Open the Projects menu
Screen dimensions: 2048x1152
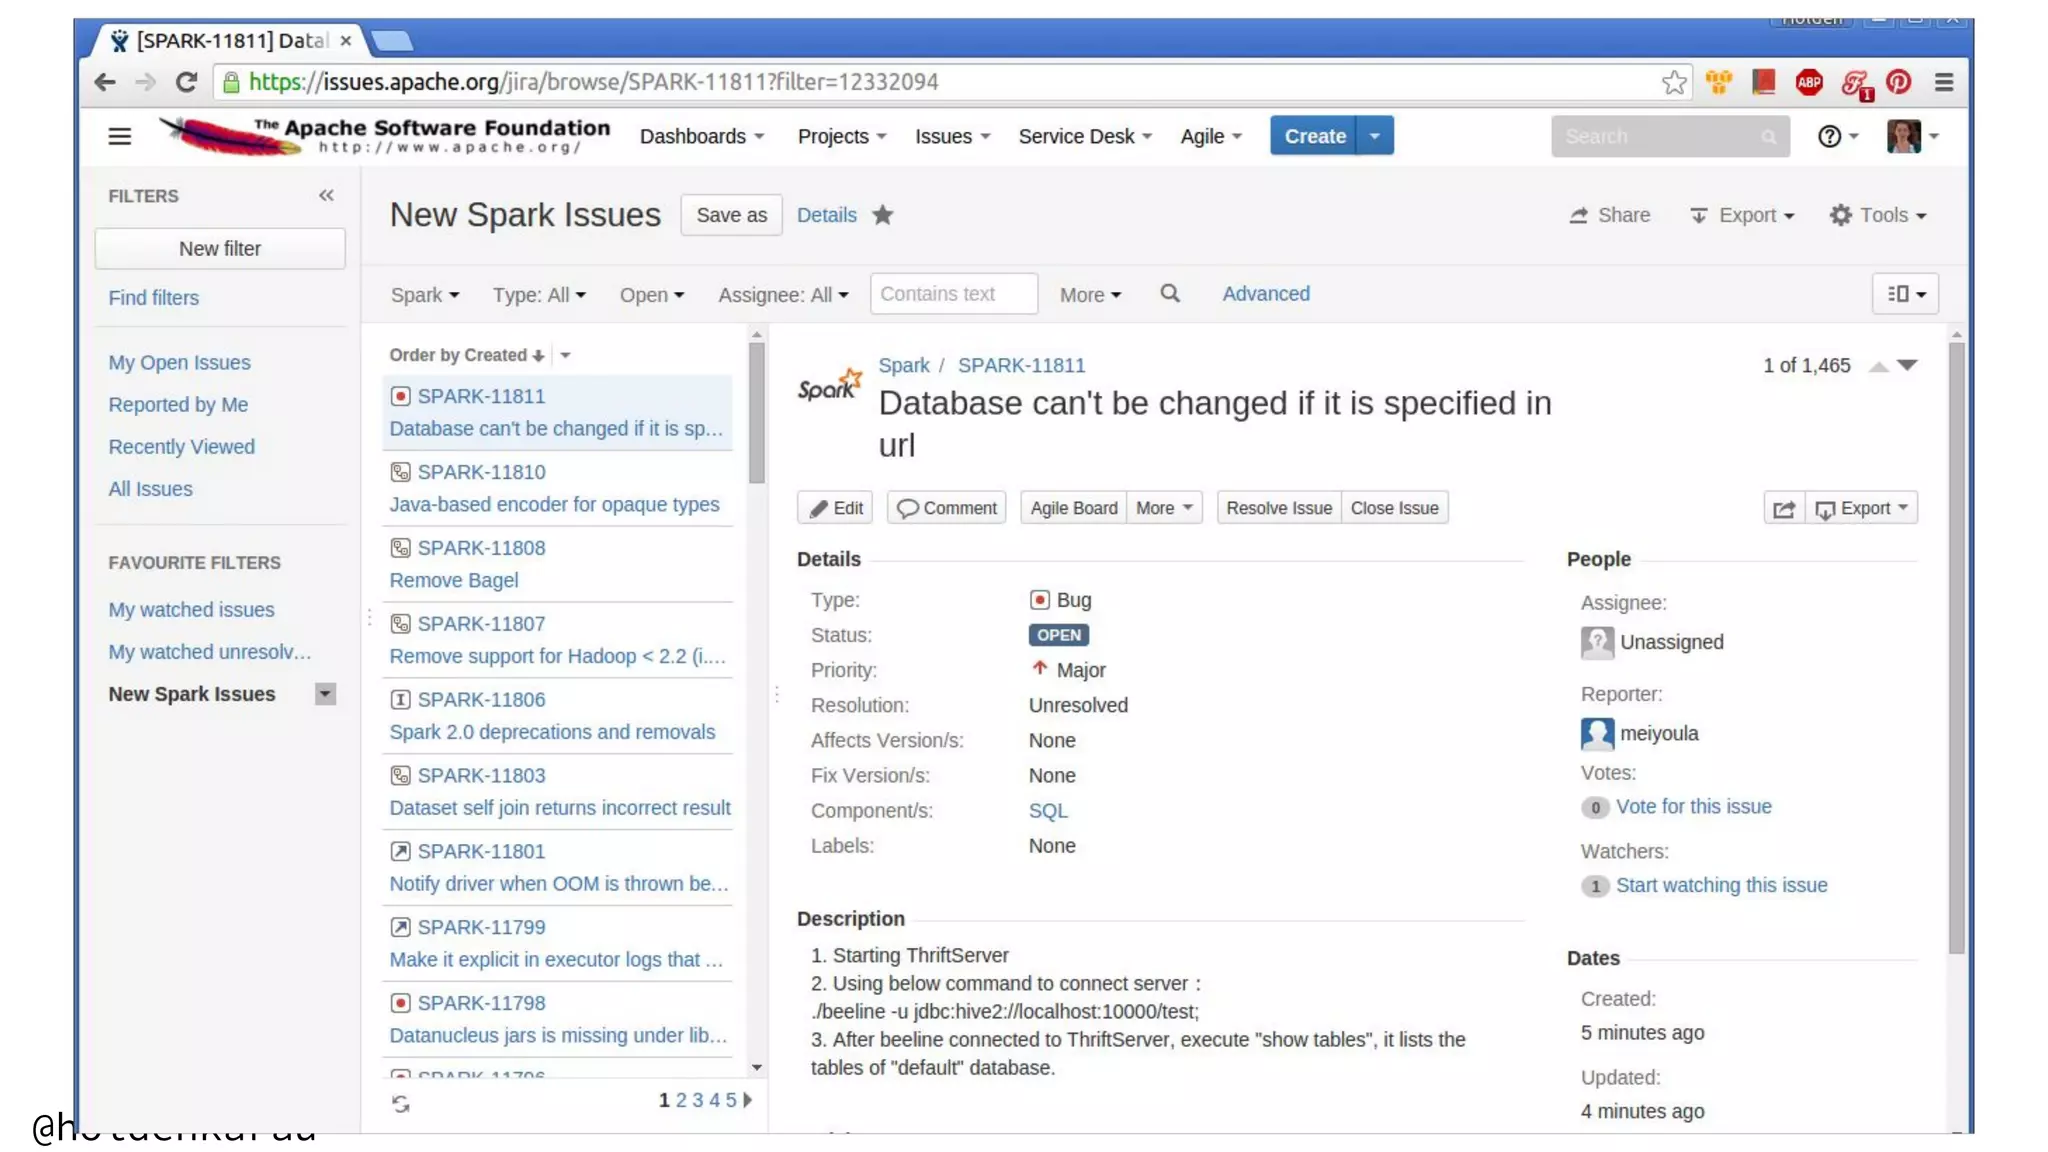tap(841, 136)
